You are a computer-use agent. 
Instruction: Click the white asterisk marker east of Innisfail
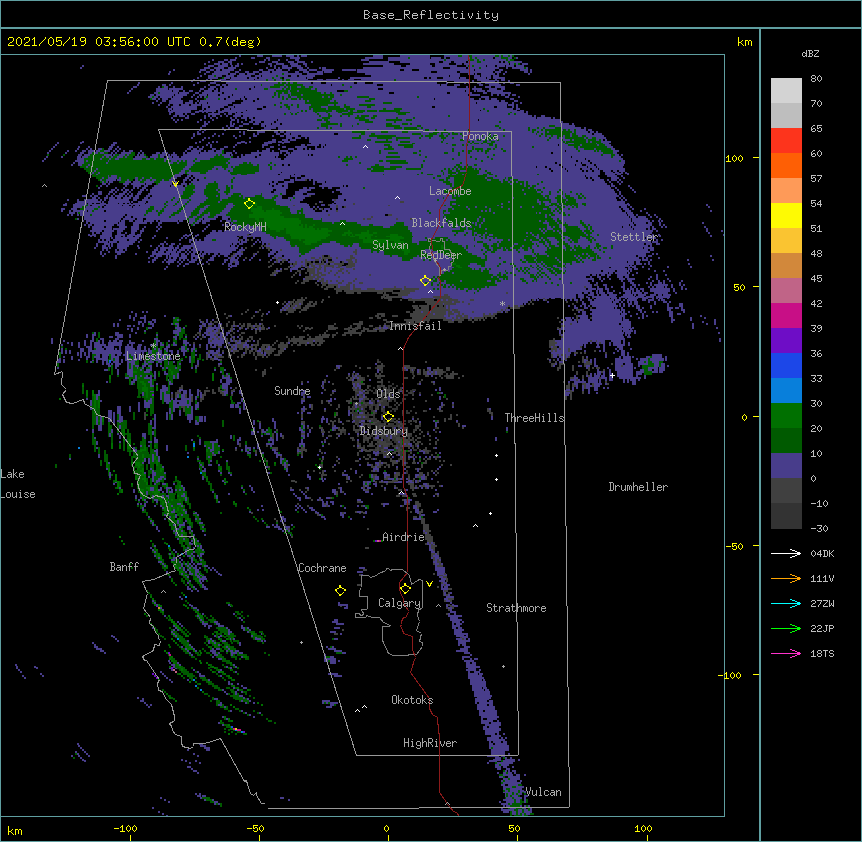502,304
